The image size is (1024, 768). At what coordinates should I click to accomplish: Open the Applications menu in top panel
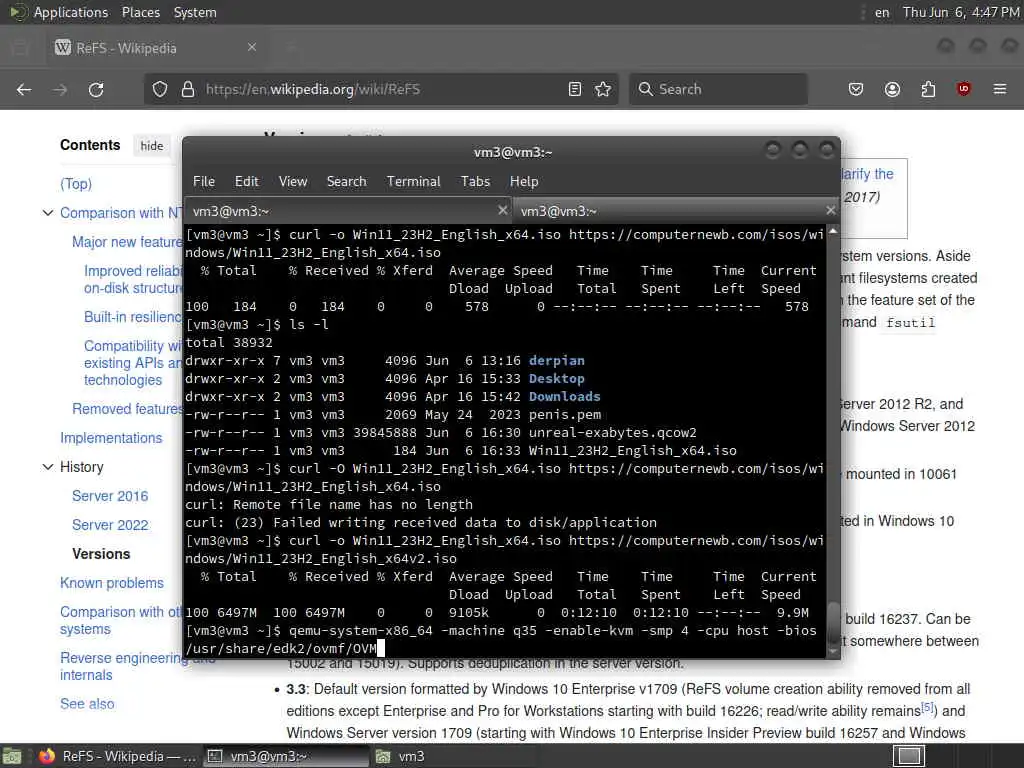coord(71,12)
